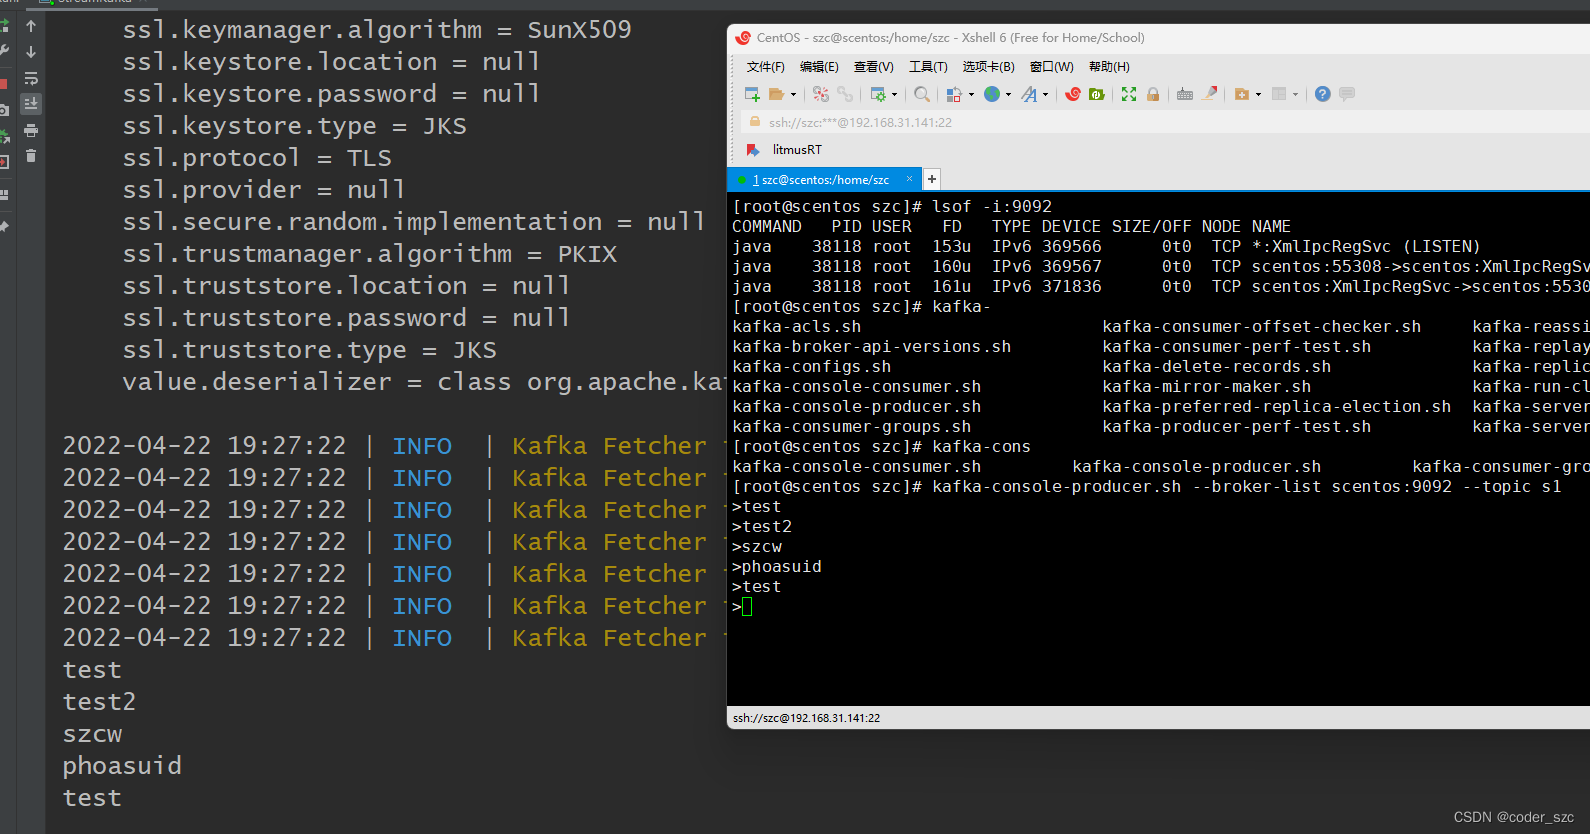
Task: Click the Reconnect chain-link icon
Action: point(845,94)
